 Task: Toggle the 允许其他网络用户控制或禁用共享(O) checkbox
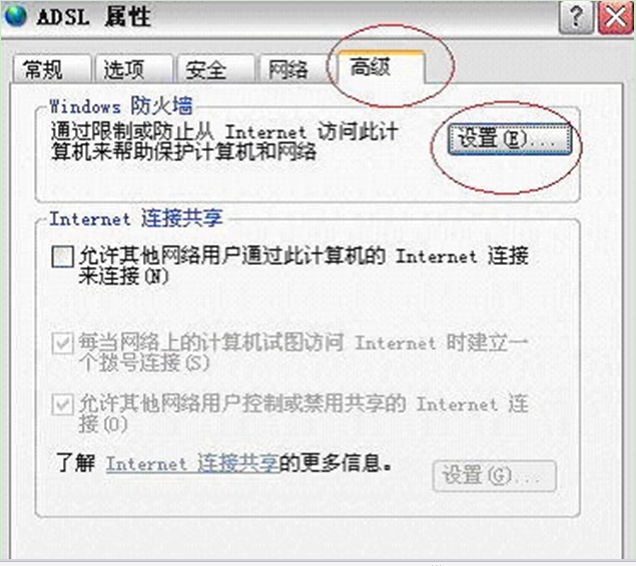pyautogui.click(x=63, y=405)
